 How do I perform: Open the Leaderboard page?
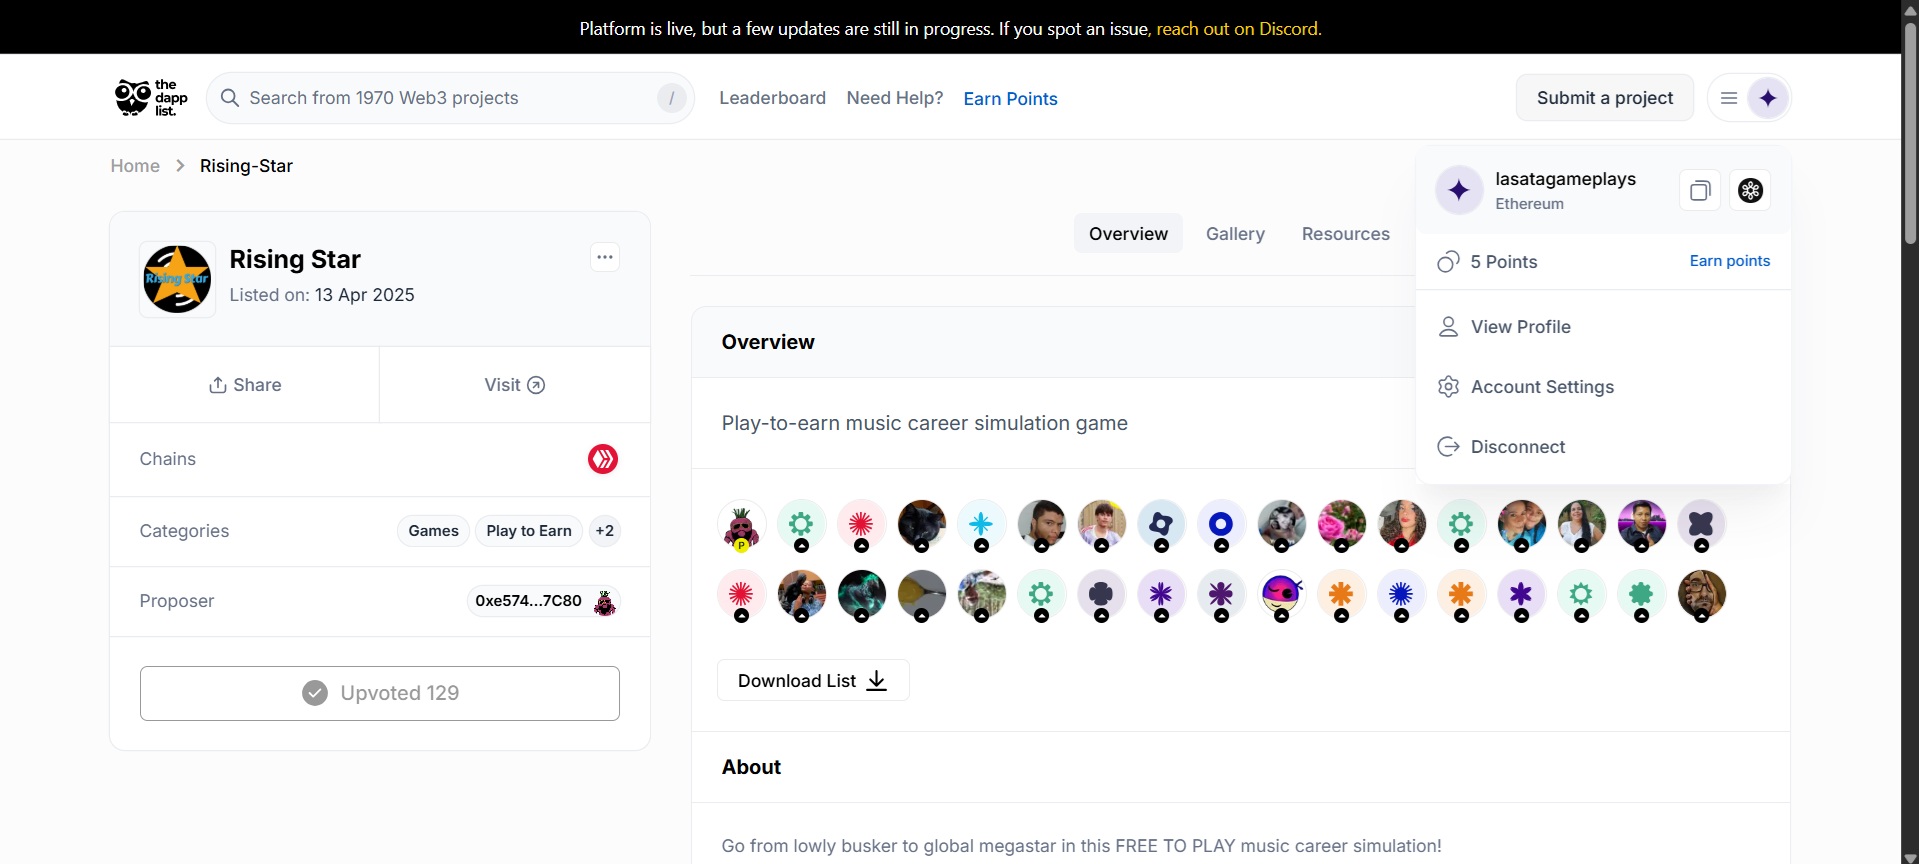[x=772, y=98]
